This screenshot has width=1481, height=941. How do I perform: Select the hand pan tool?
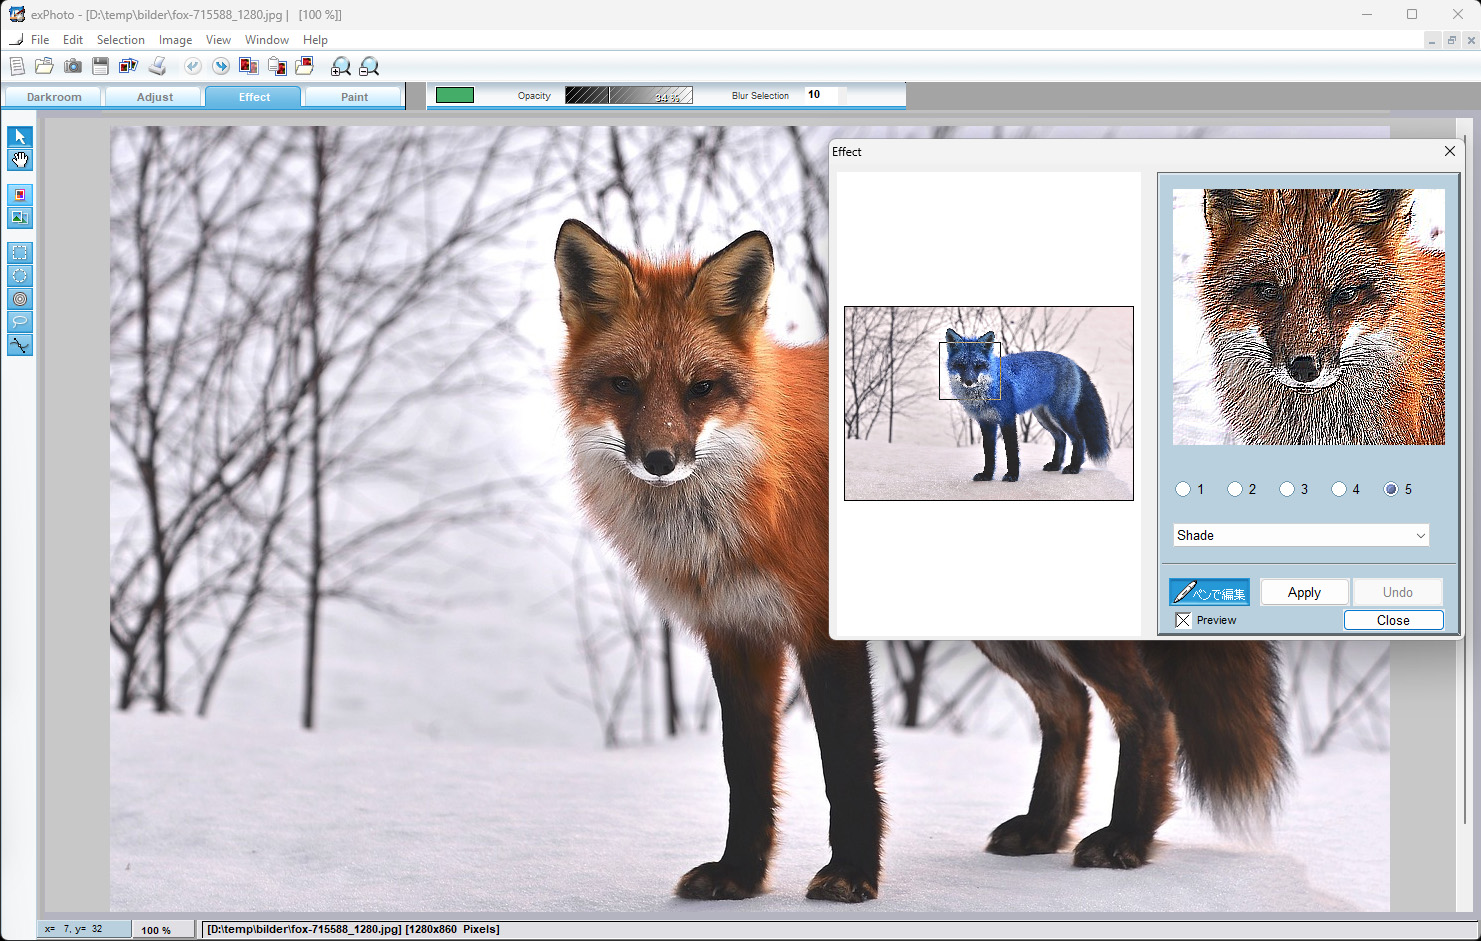tap(20, 160)
